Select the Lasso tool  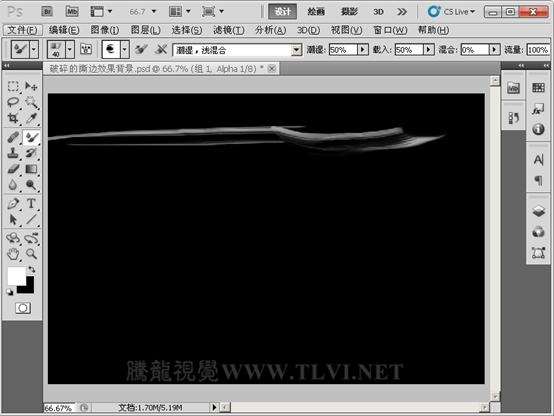pos(13,102)
